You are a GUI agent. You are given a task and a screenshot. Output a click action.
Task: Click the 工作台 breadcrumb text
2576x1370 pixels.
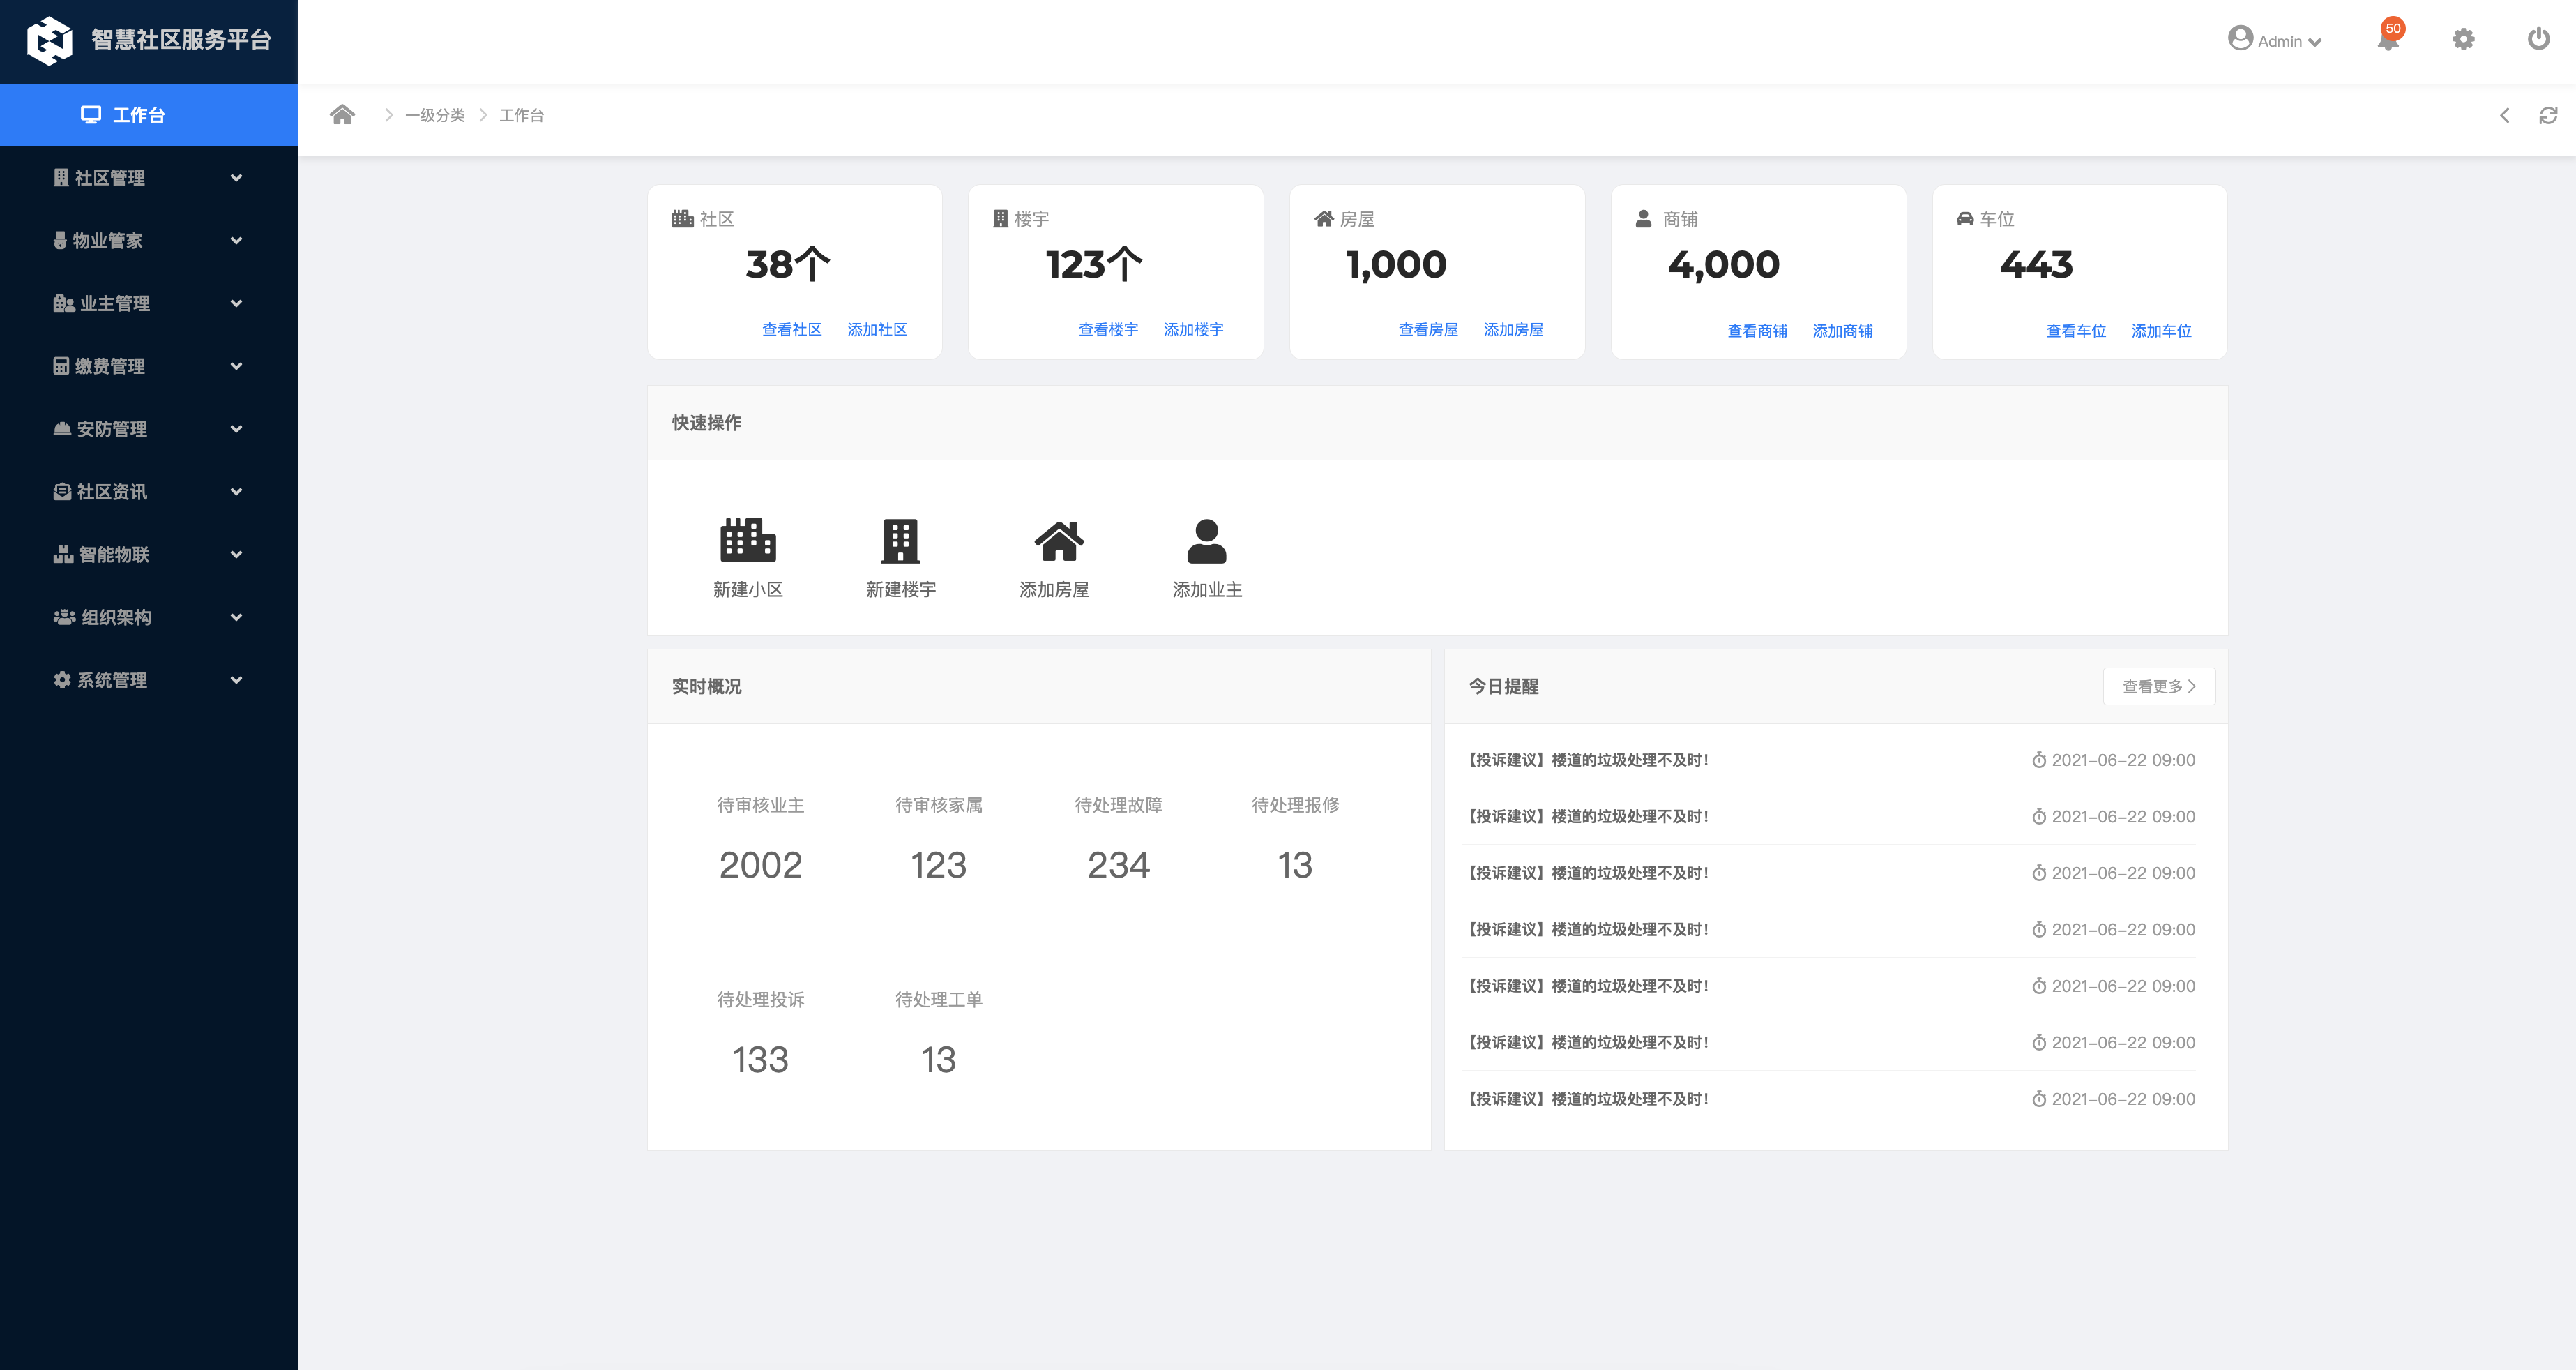click(521, 115)
